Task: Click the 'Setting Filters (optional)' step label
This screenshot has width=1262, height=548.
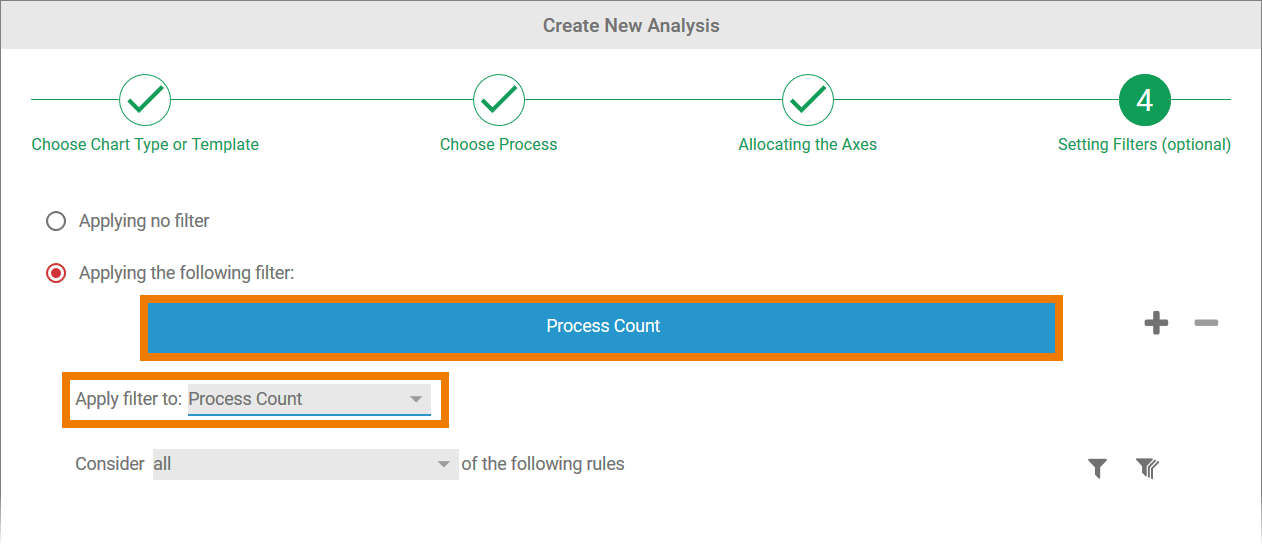Action: coord(1144,145)
